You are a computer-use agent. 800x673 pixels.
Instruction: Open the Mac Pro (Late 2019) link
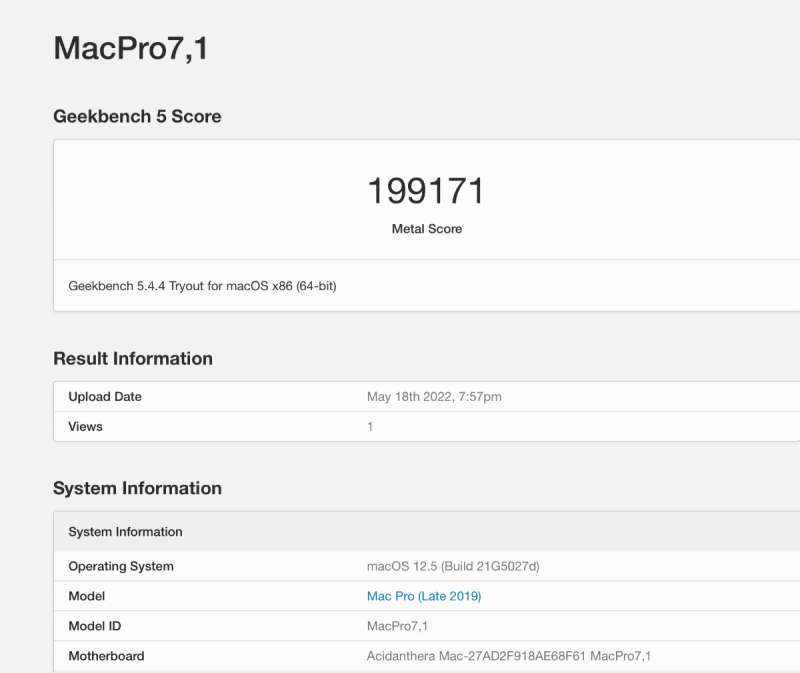[424, 596]
